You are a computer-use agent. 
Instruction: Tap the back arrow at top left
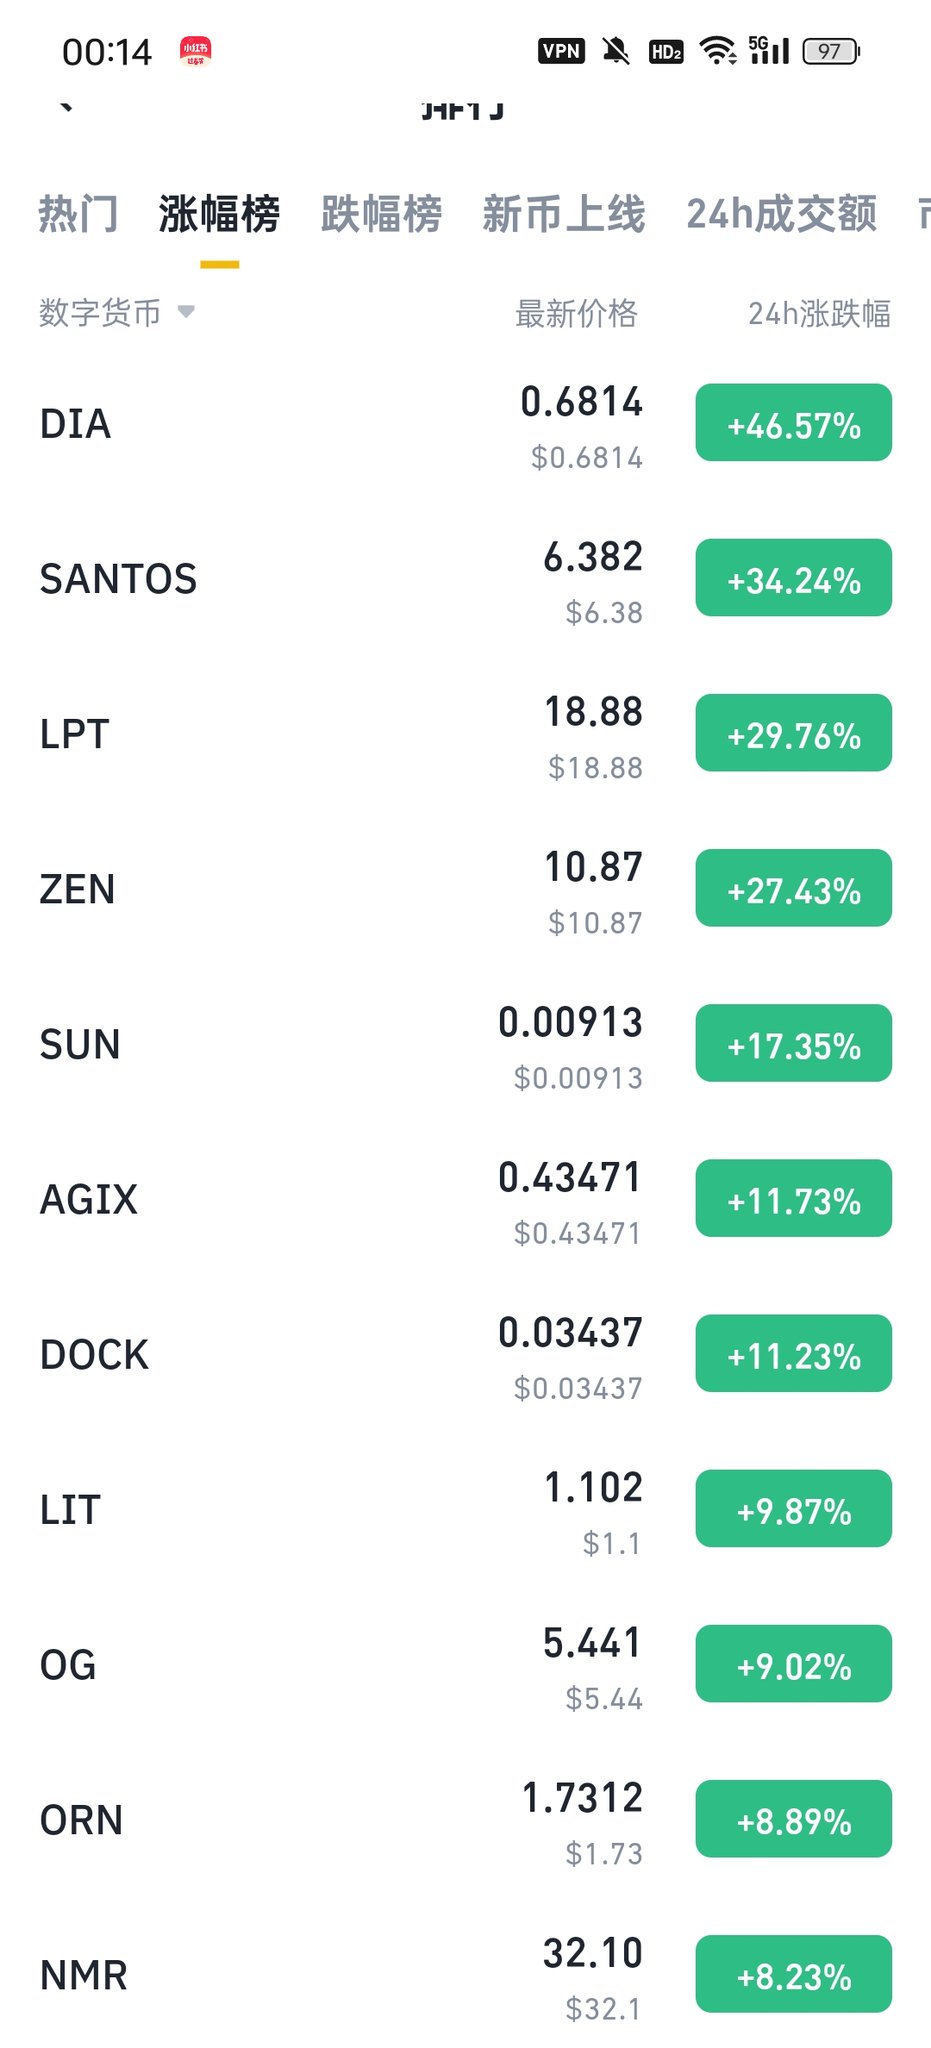tap(66, 108)
